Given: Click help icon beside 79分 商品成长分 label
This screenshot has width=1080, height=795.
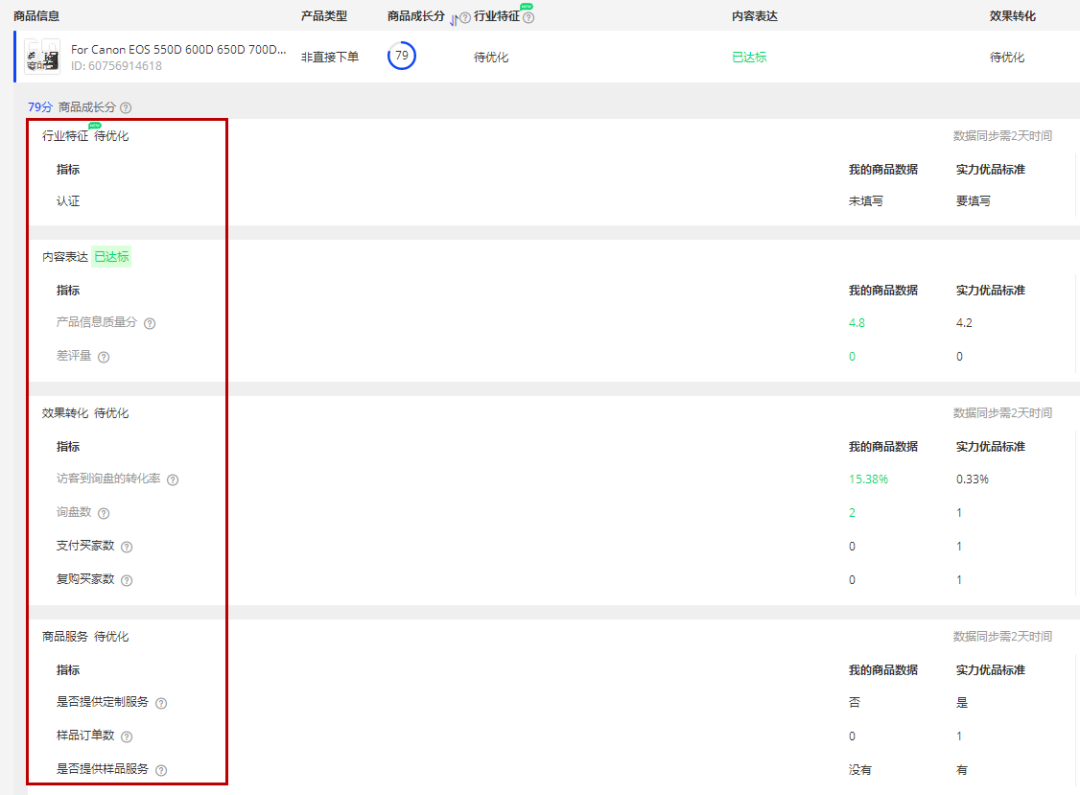Looking at the screenshot, I should [x=126, y=108].
